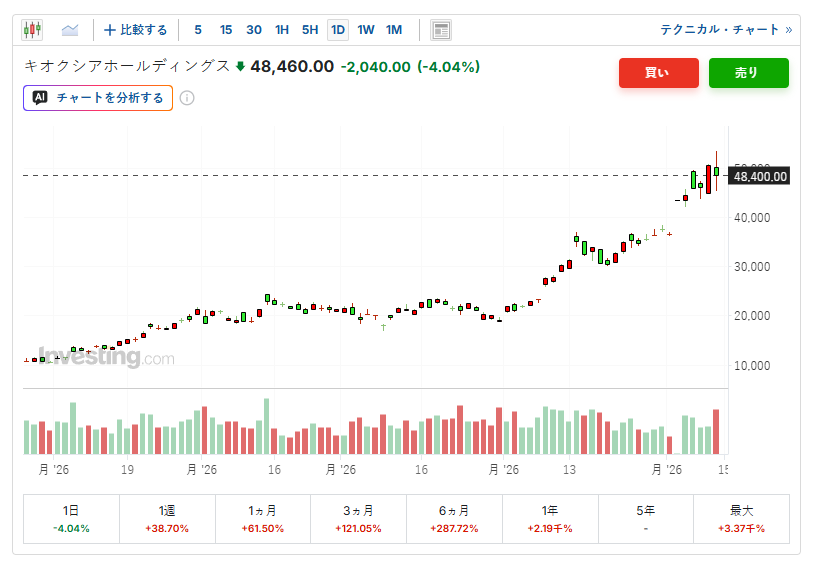813x568 pixels.
Task: Click the 19 date label on x-axis
Action: point(127,469)
